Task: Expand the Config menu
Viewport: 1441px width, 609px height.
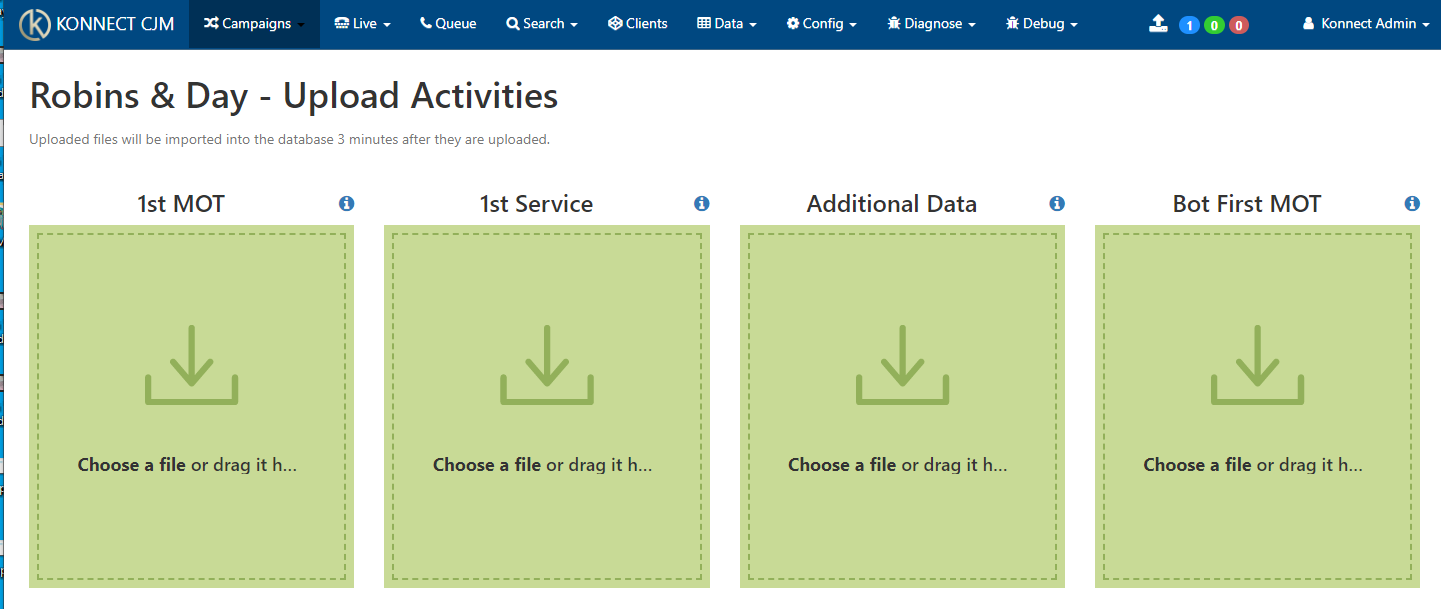Action: tap(822, 23)
